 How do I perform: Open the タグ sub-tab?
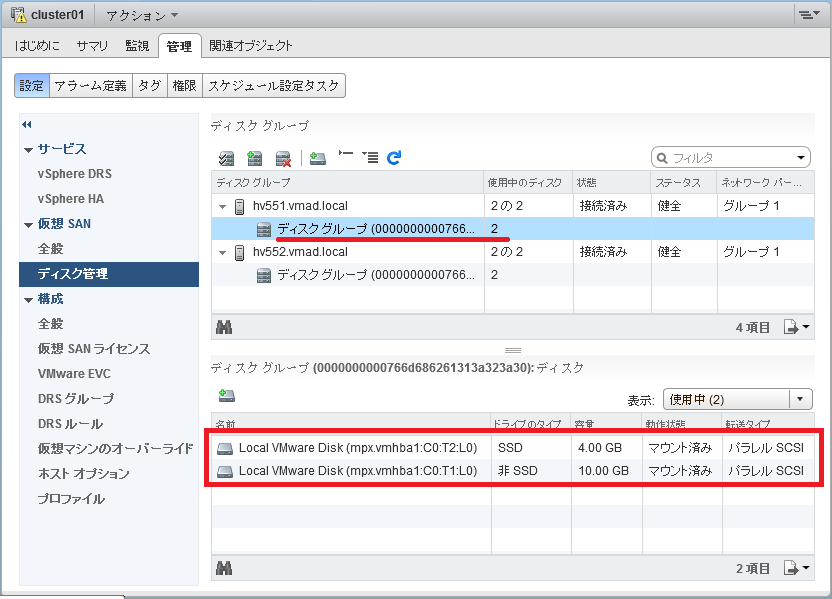pos(150,85)
